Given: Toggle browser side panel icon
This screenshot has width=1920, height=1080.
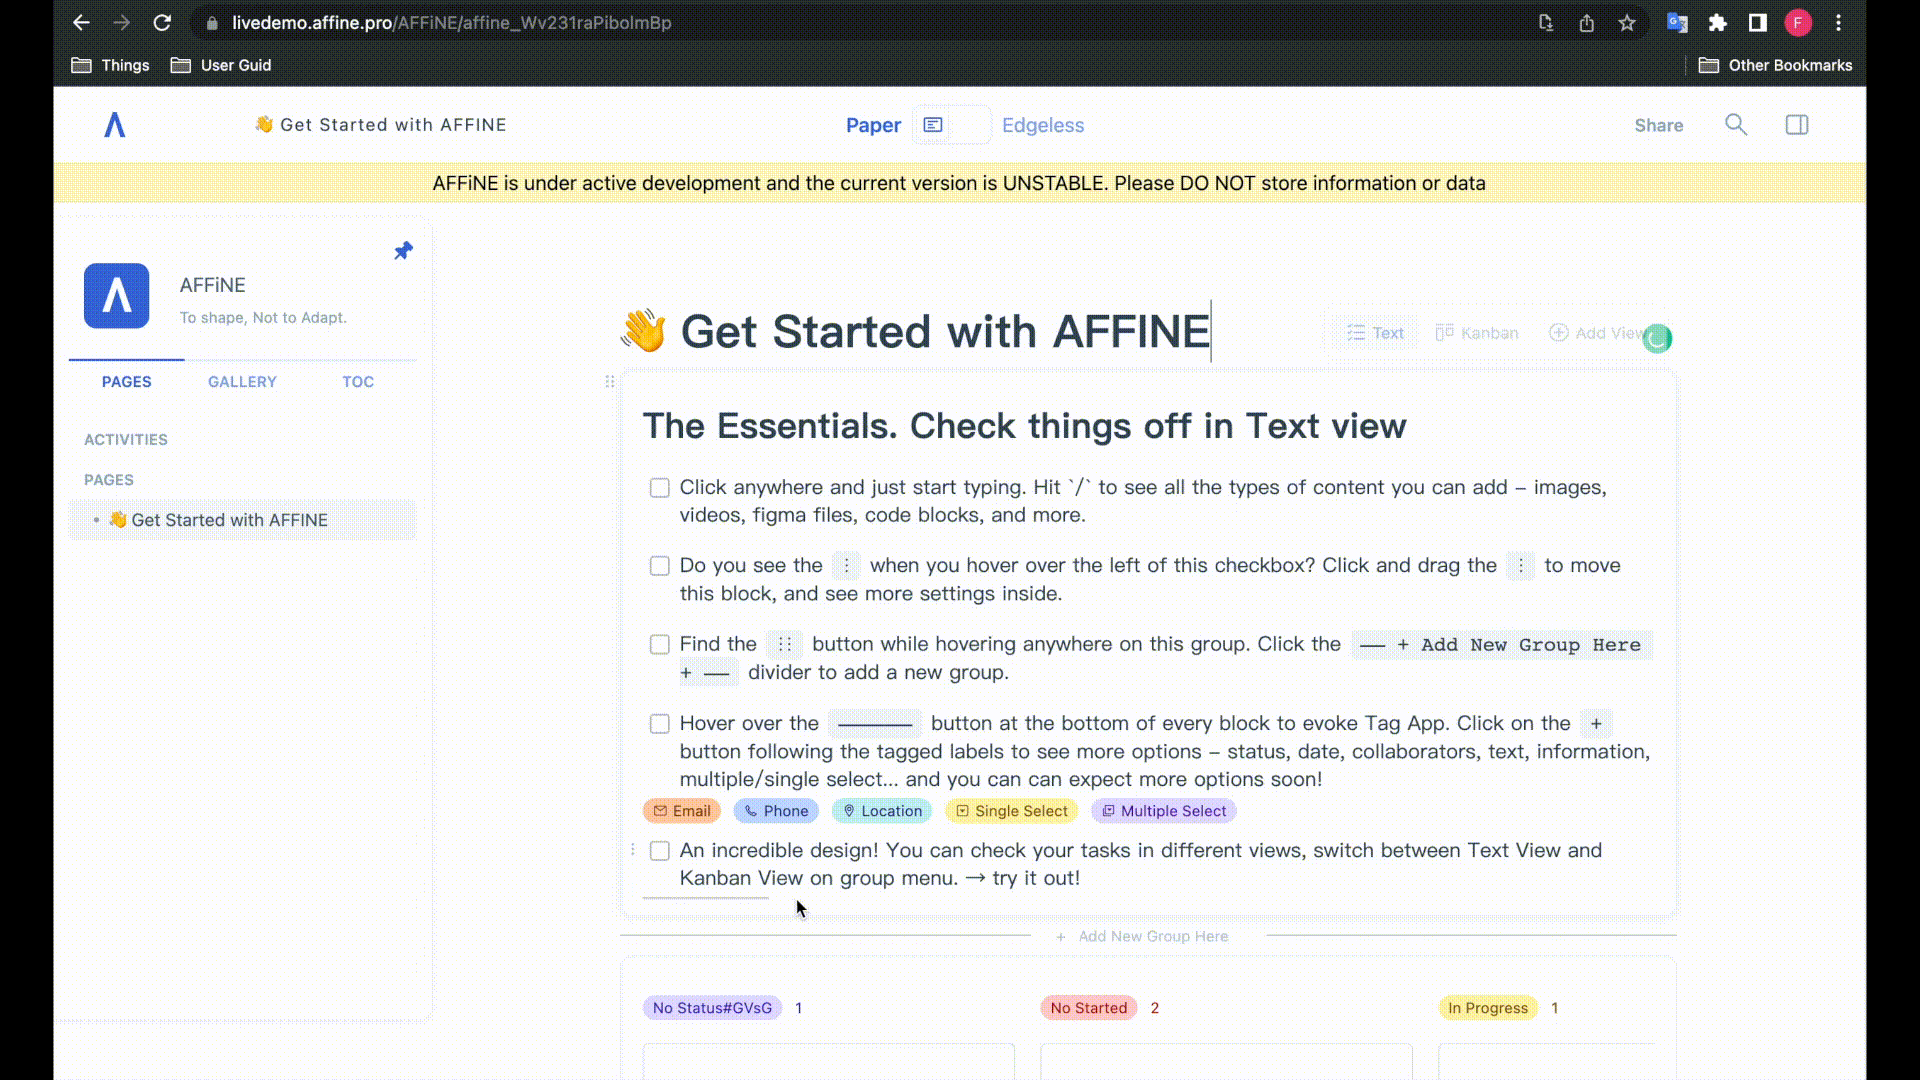Looking at the screenshot, I should pos(1757,22).
